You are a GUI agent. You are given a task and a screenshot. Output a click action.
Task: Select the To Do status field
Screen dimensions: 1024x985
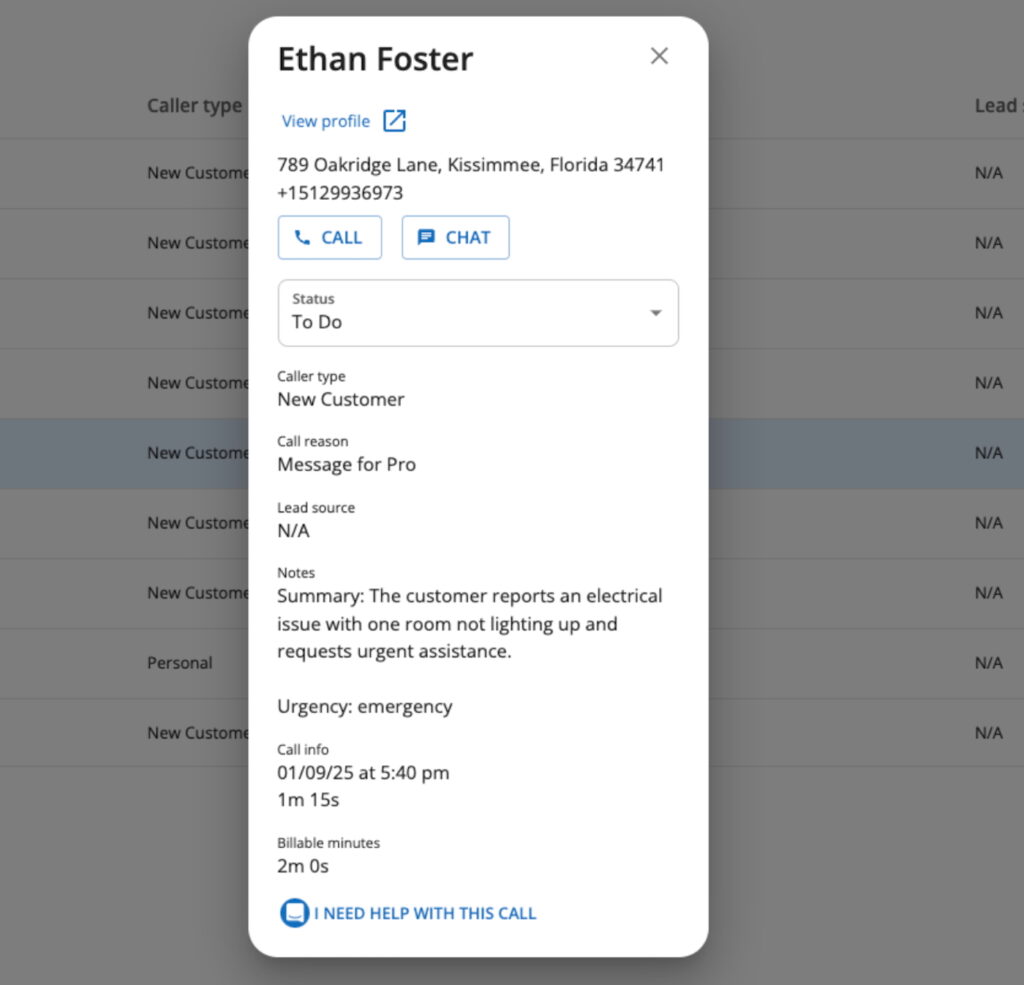click(x=478, y=313)
